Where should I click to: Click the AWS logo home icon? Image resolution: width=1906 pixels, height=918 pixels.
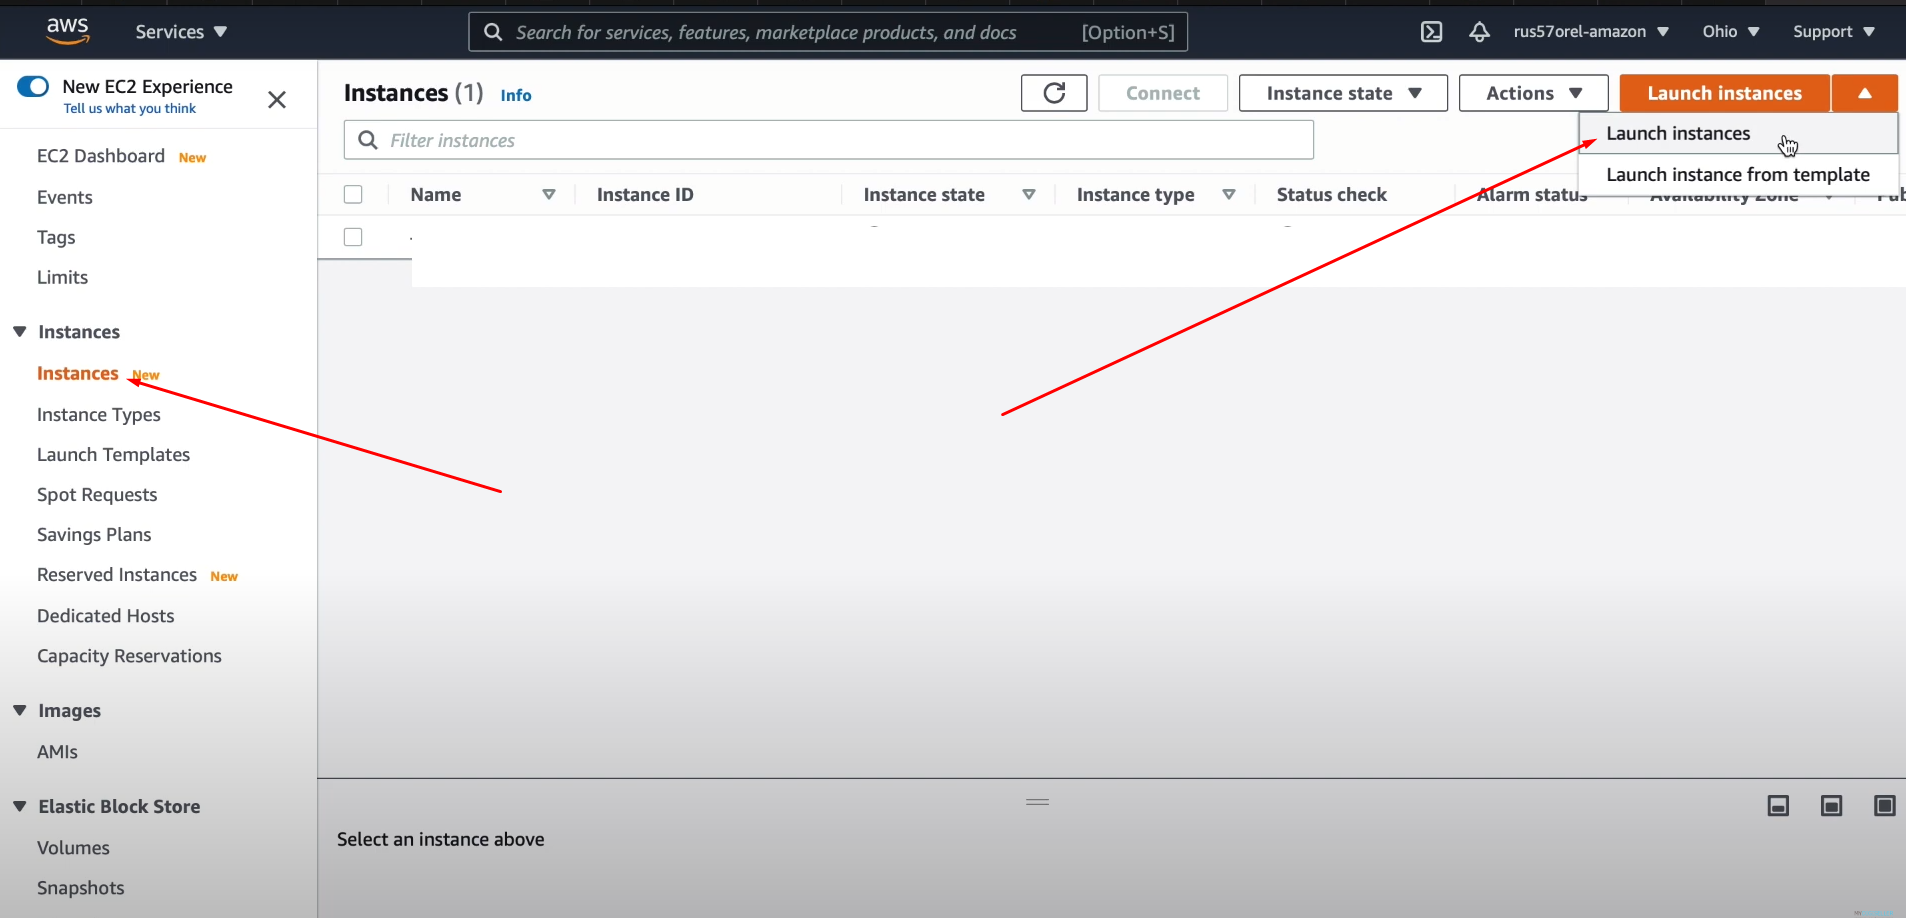pos(68,31)
